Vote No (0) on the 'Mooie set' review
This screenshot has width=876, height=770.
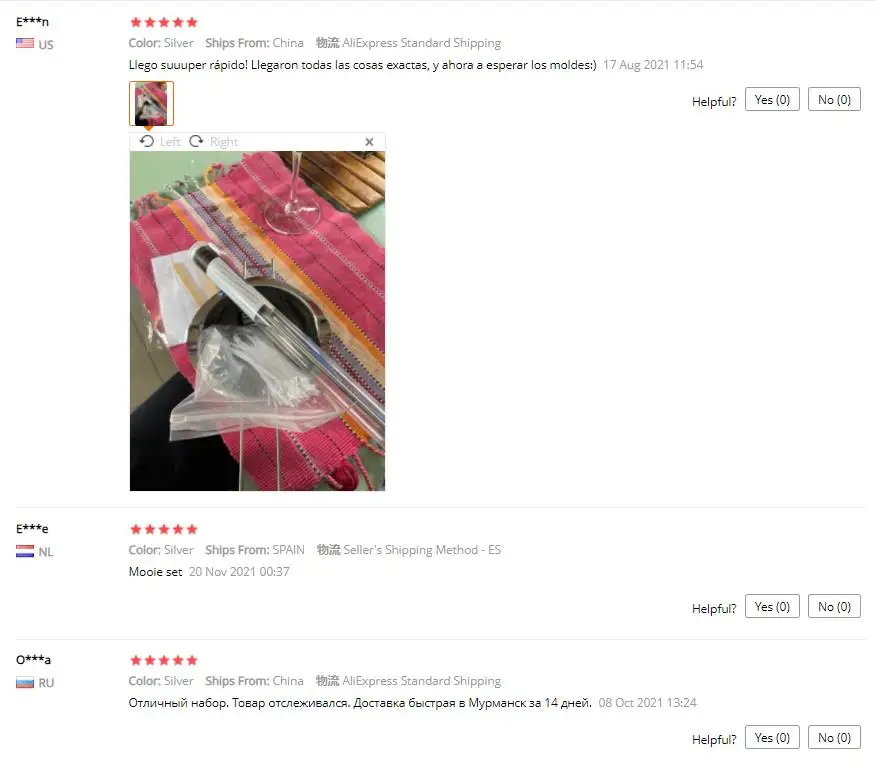coord(834,606)
